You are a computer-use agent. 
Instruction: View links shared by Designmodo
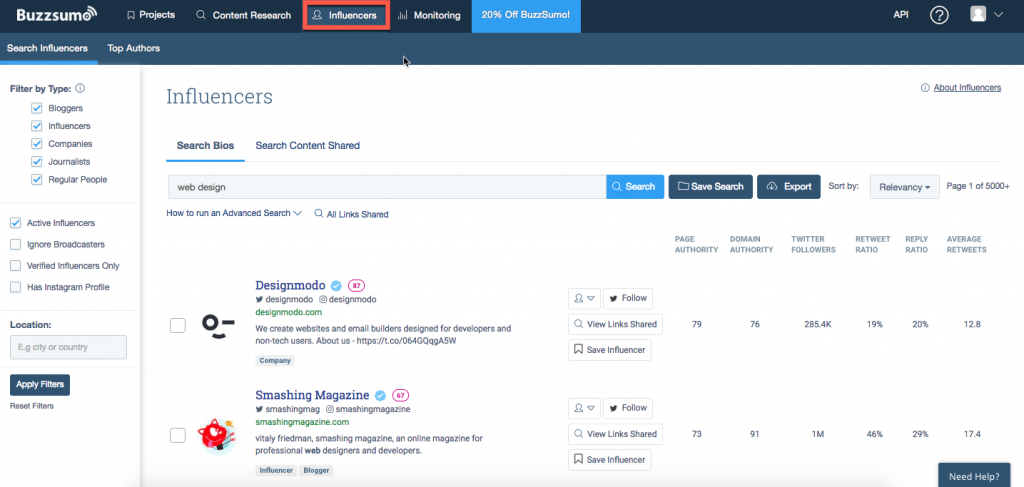point(615,324)
